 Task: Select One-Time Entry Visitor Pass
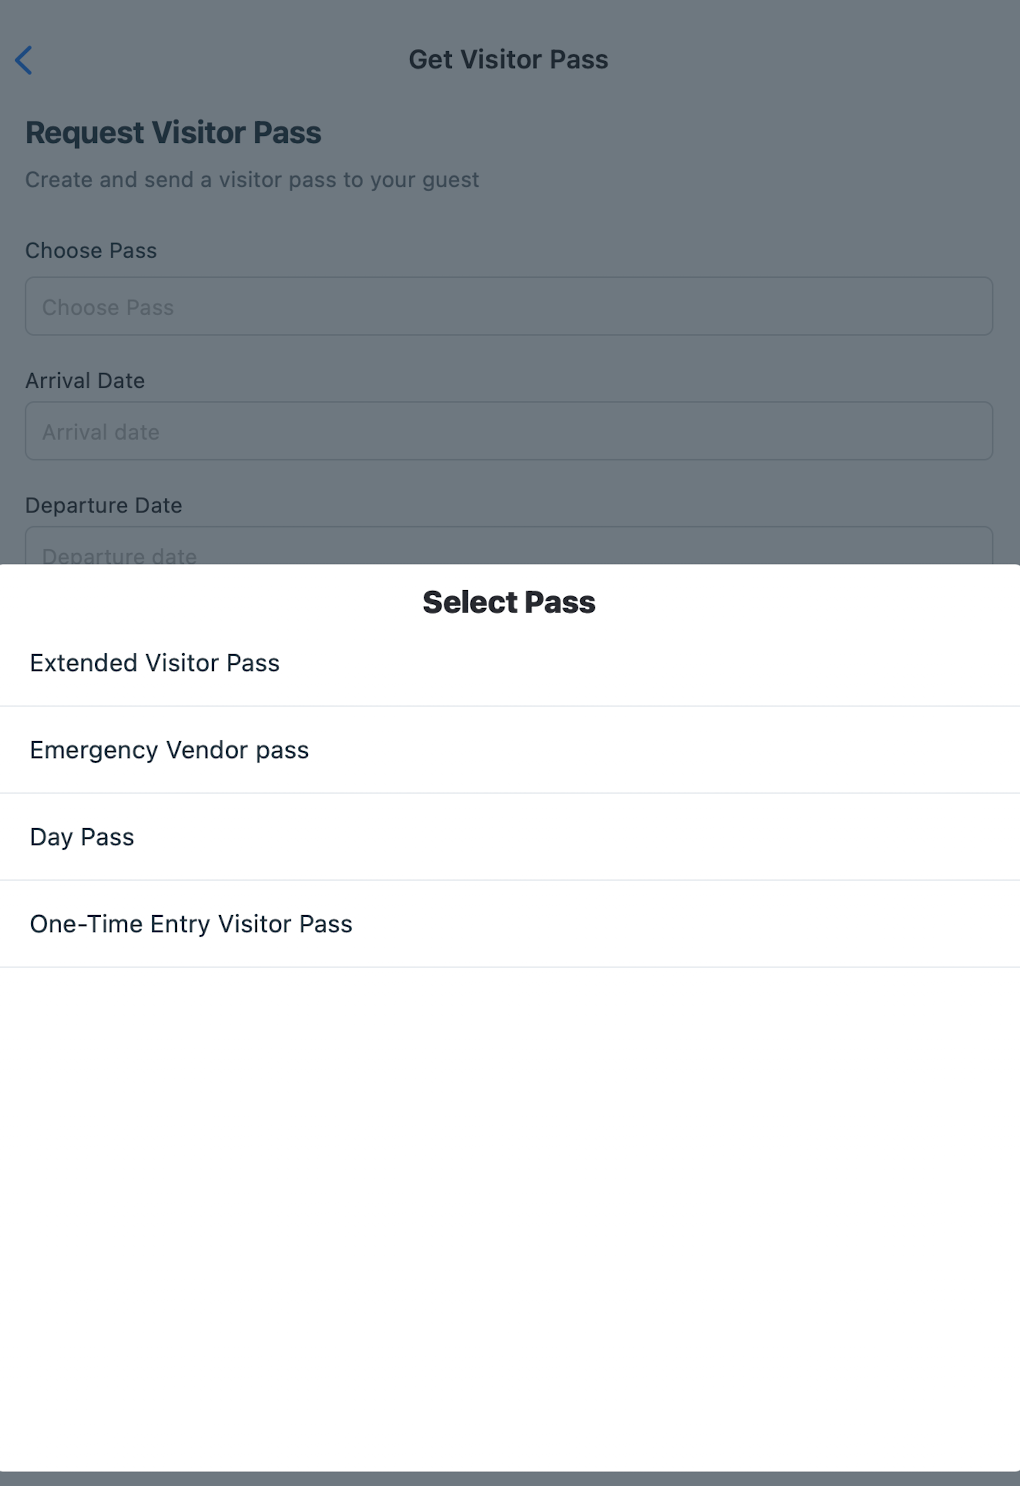pos(191,924)
